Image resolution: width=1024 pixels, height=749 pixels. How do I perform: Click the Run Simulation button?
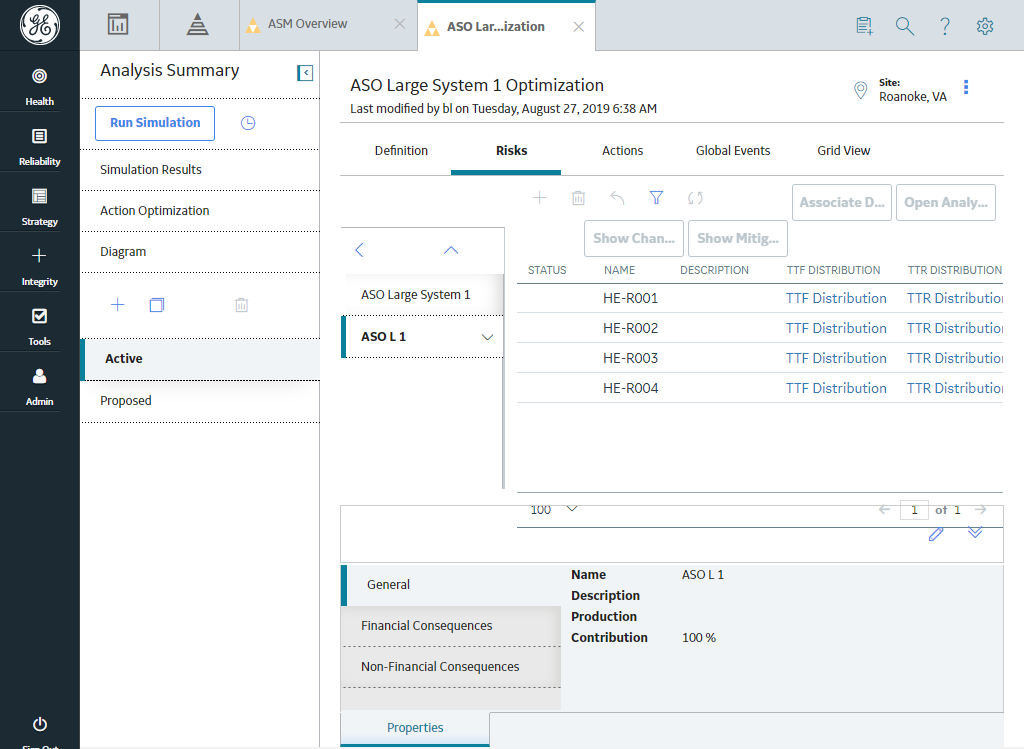pyautogui.click(x=155, y=123)
